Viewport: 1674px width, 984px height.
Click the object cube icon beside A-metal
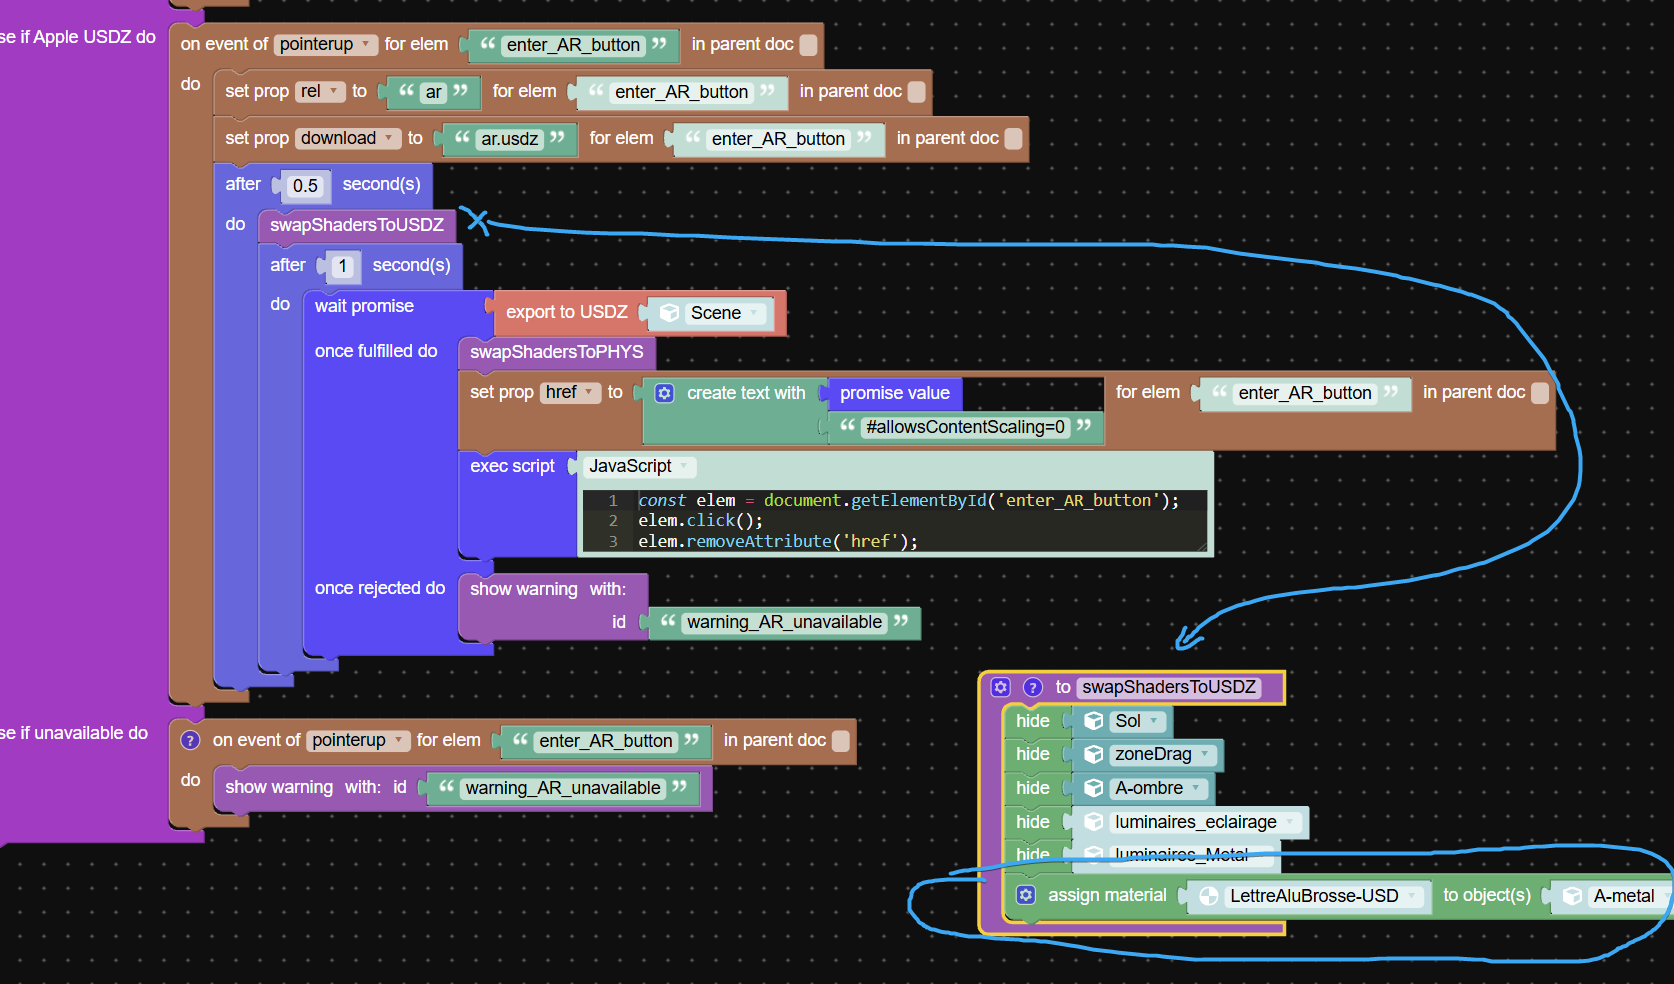point(1573,896)
